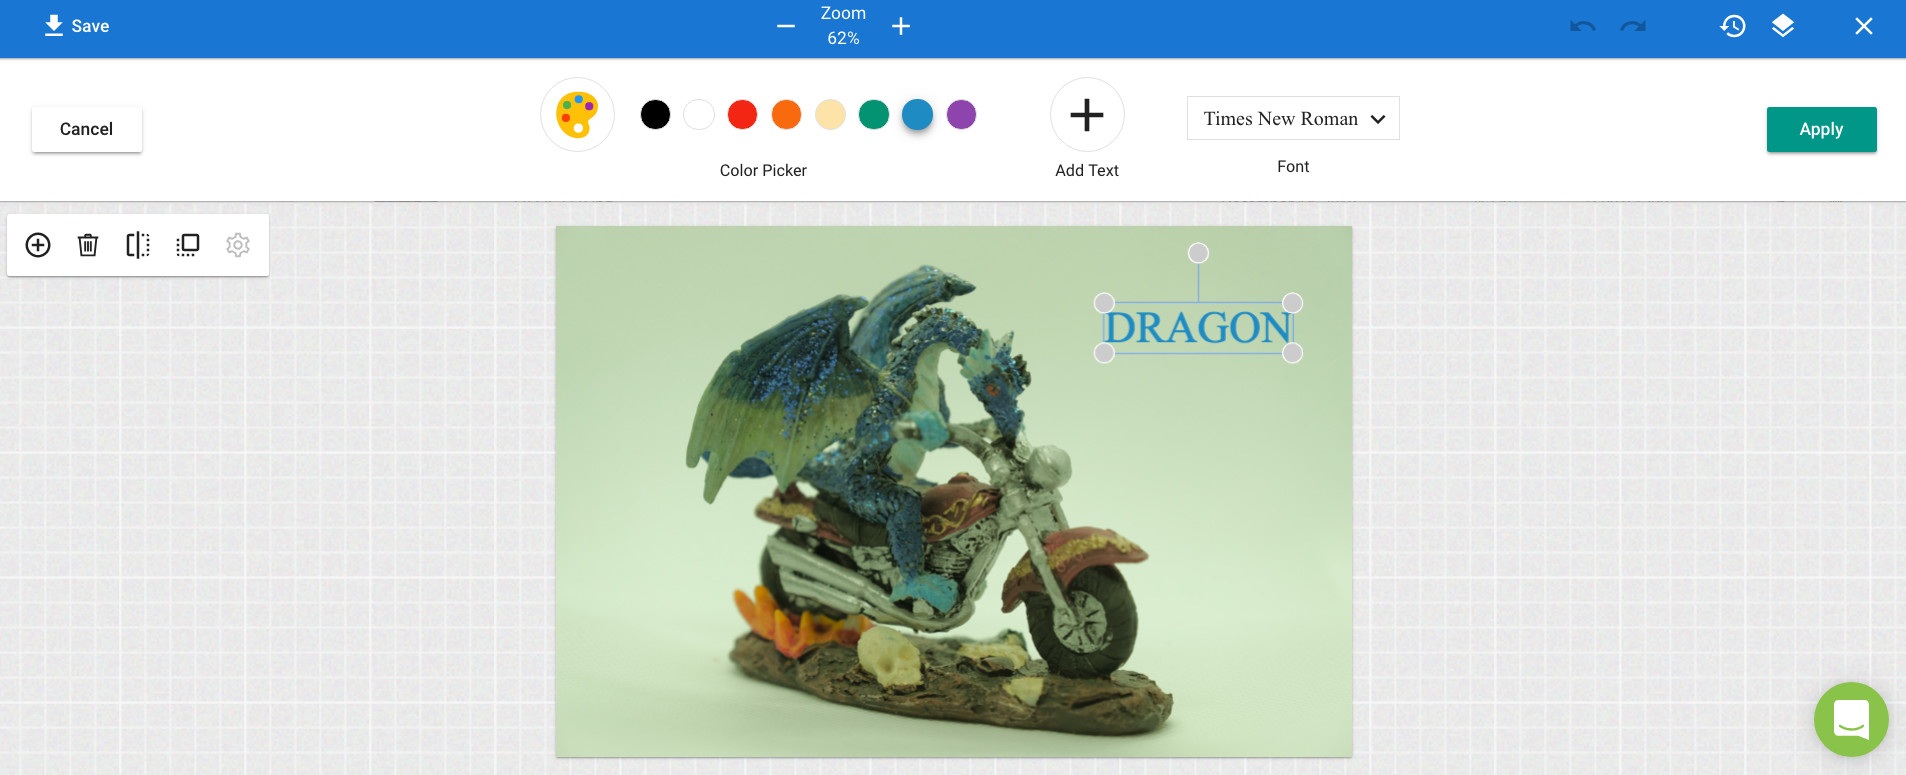The height and width of the screenshot is (775, 1906).
Task: Click the Apply button
Action: pos(1821,129)
